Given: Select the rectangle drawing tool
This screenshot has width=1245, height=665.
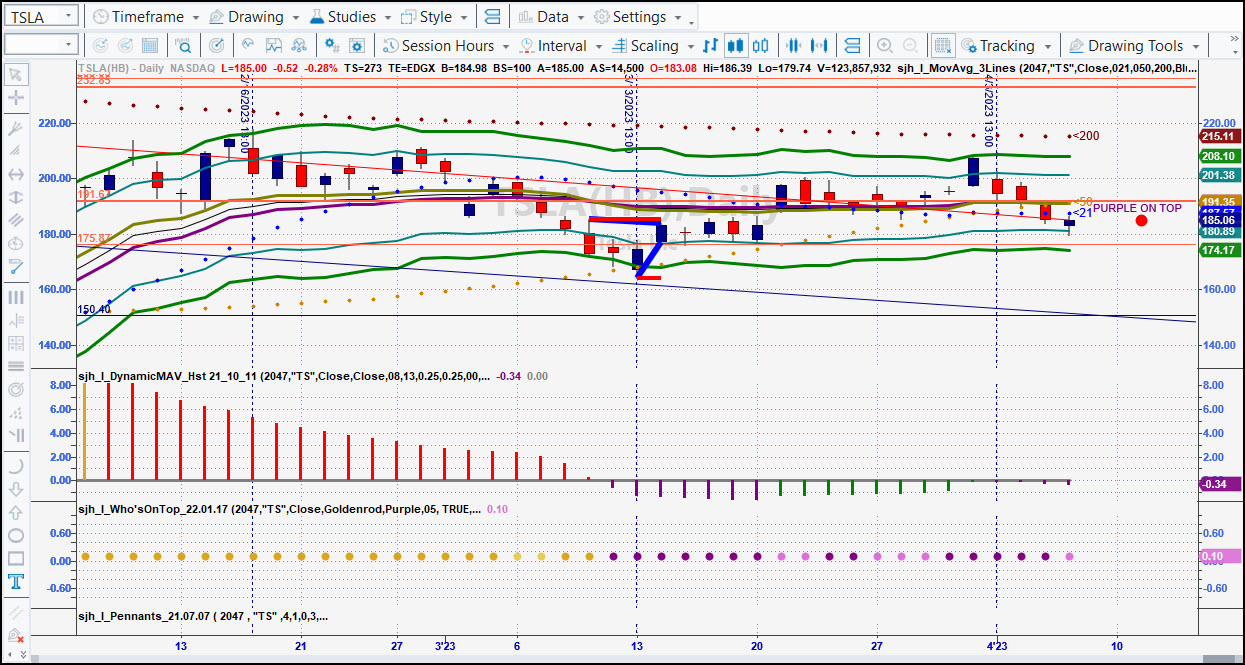Looking at the screenshot, I should coord(16,558).
